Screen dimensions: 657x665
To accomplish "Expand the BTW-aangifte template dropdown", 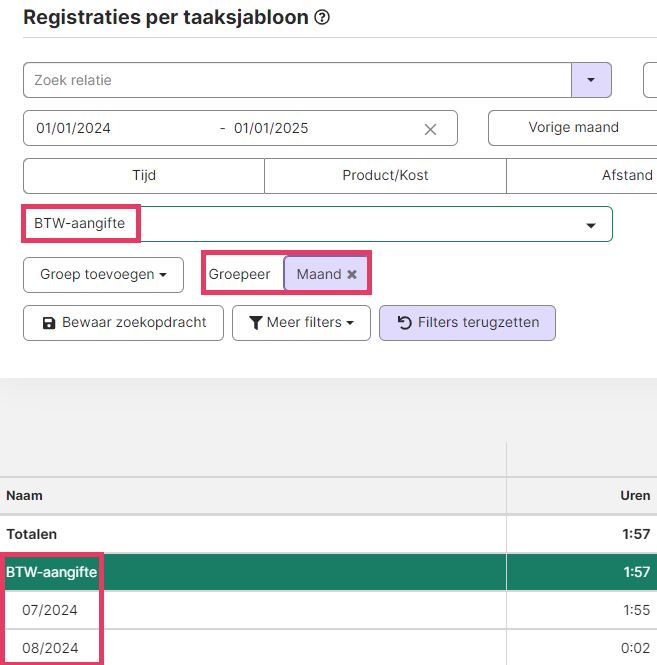I will (591, 225).
